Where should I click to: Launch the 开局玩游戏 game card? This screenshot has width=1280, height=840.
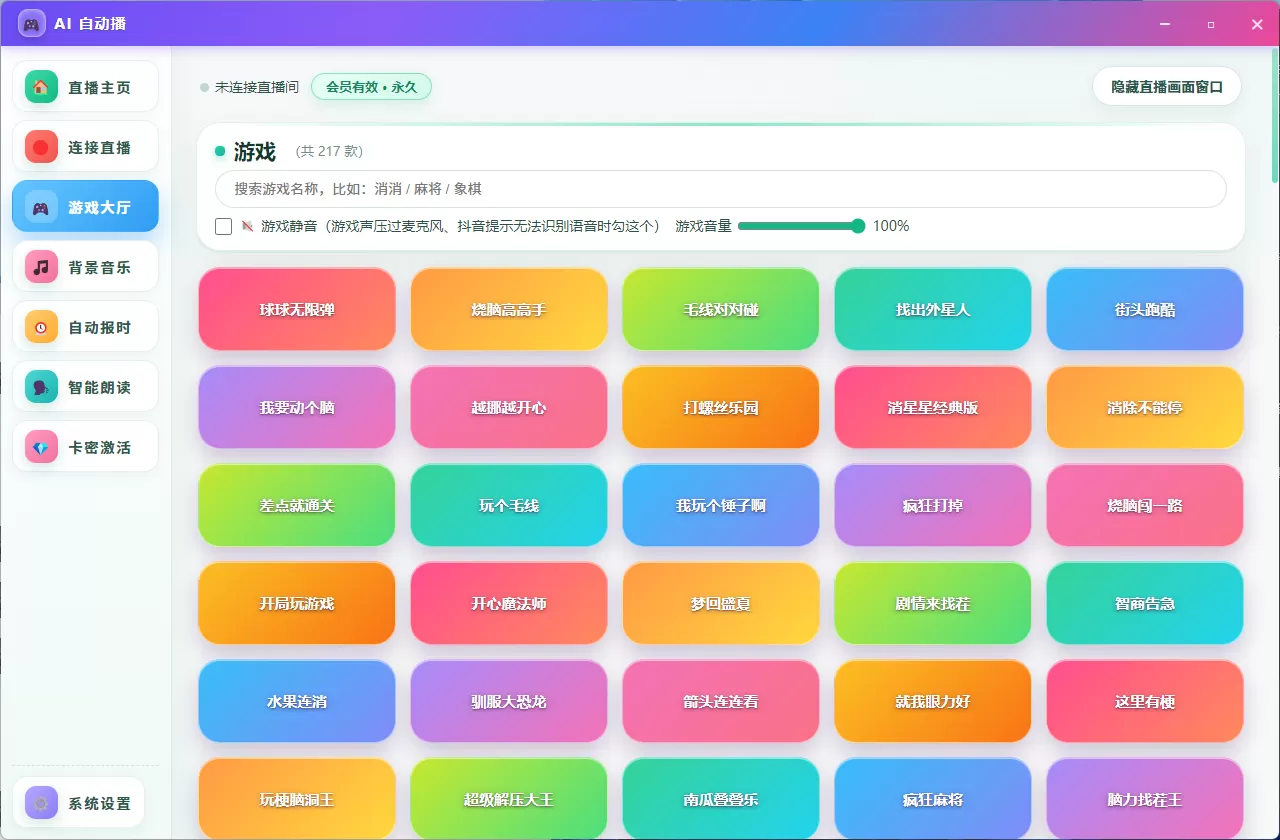point(297,603)
